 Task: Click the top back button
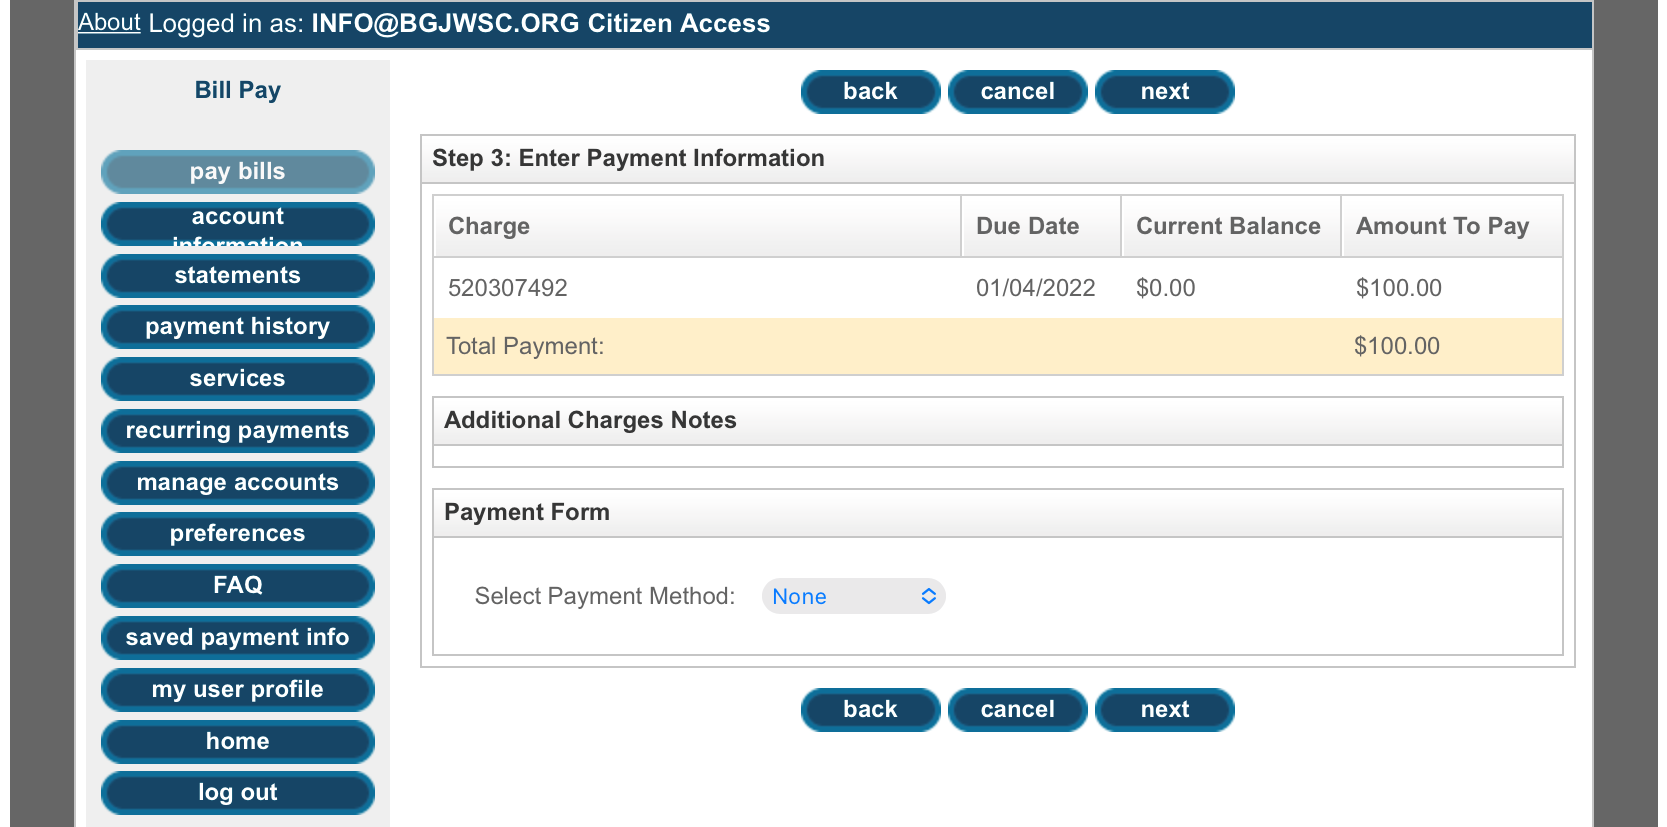(870, 92)
